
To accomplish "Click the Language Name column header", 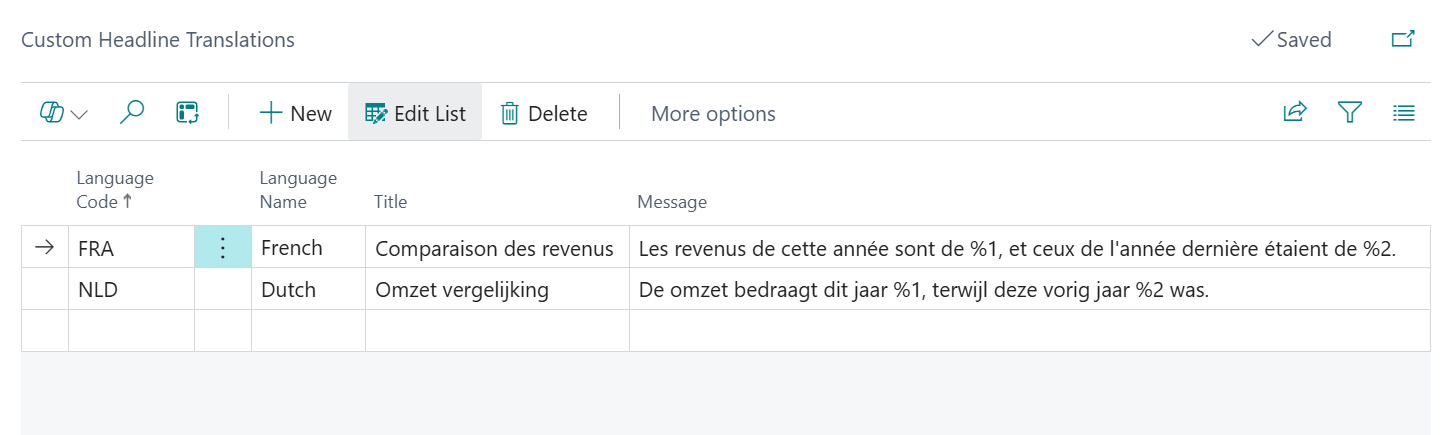I will click(298, 190).
